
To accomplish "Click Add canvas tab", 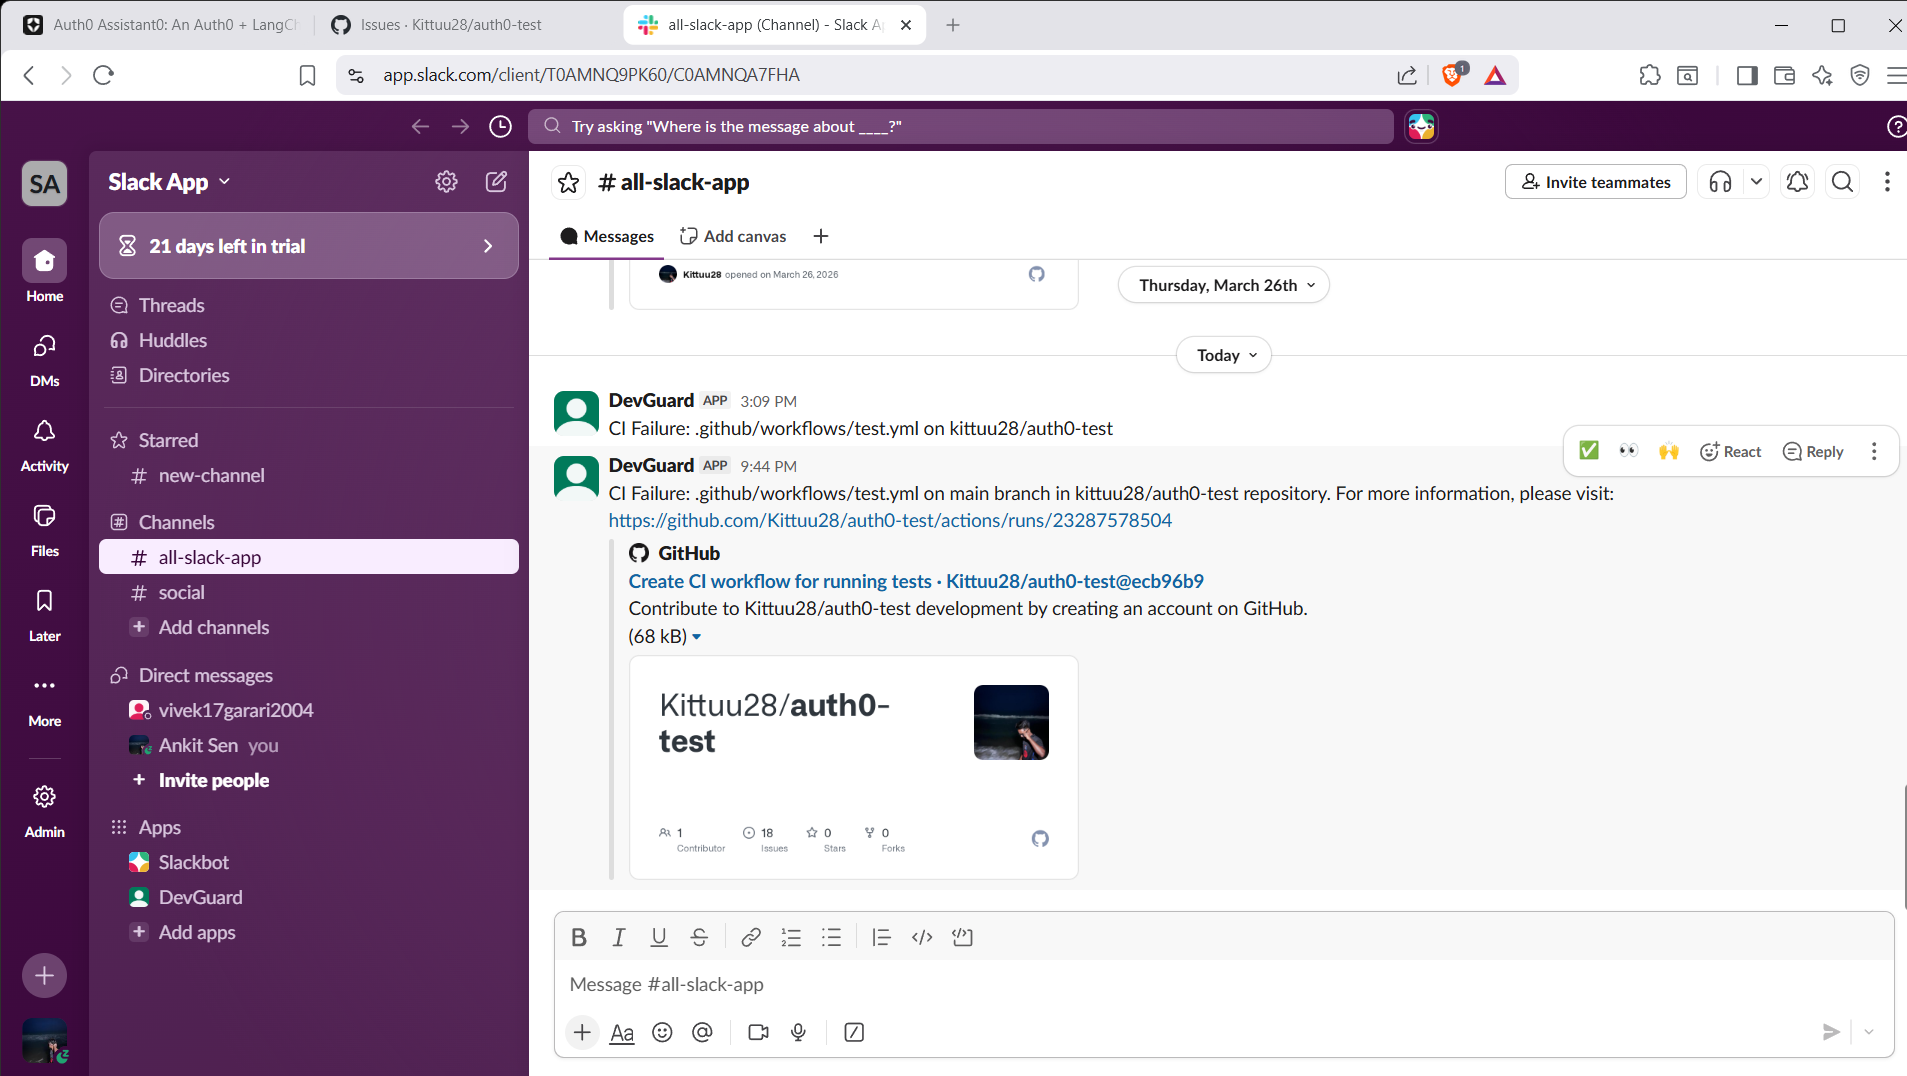I will click(733, 236).
